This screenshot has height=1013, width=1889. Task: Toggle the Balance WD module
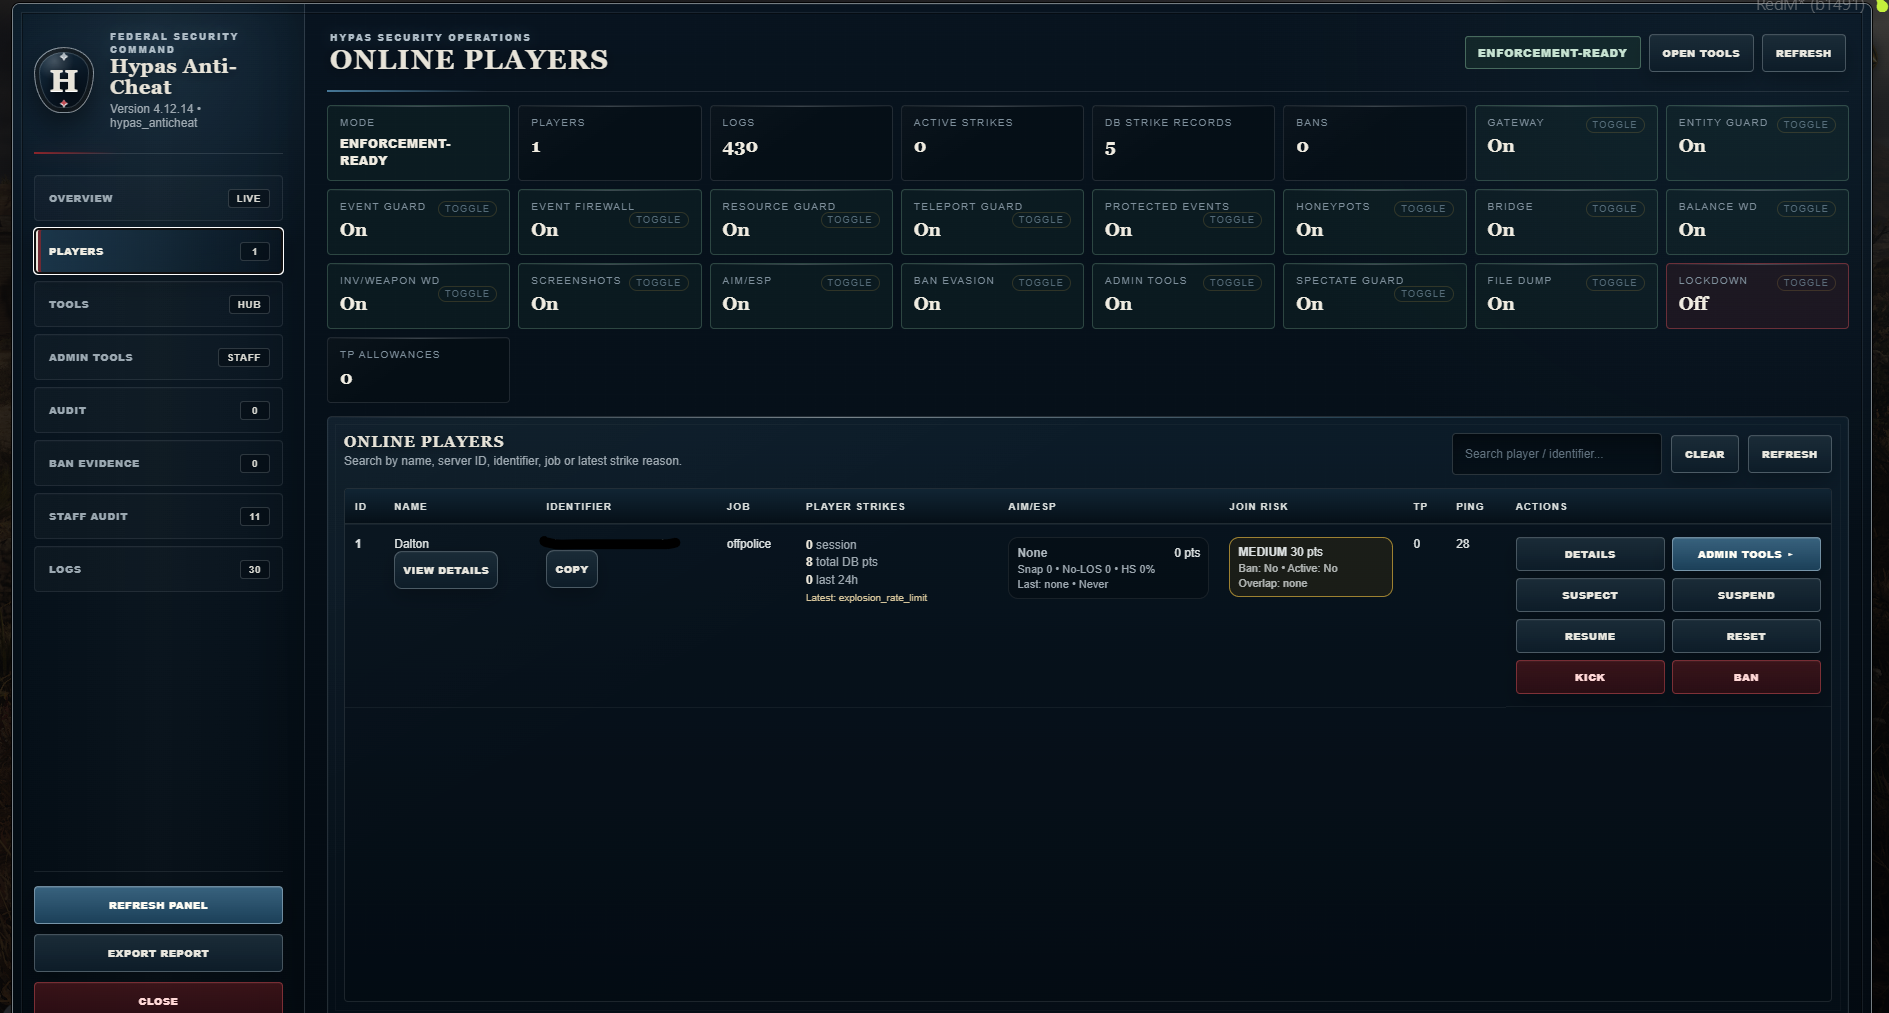[x=1805, y=209]
